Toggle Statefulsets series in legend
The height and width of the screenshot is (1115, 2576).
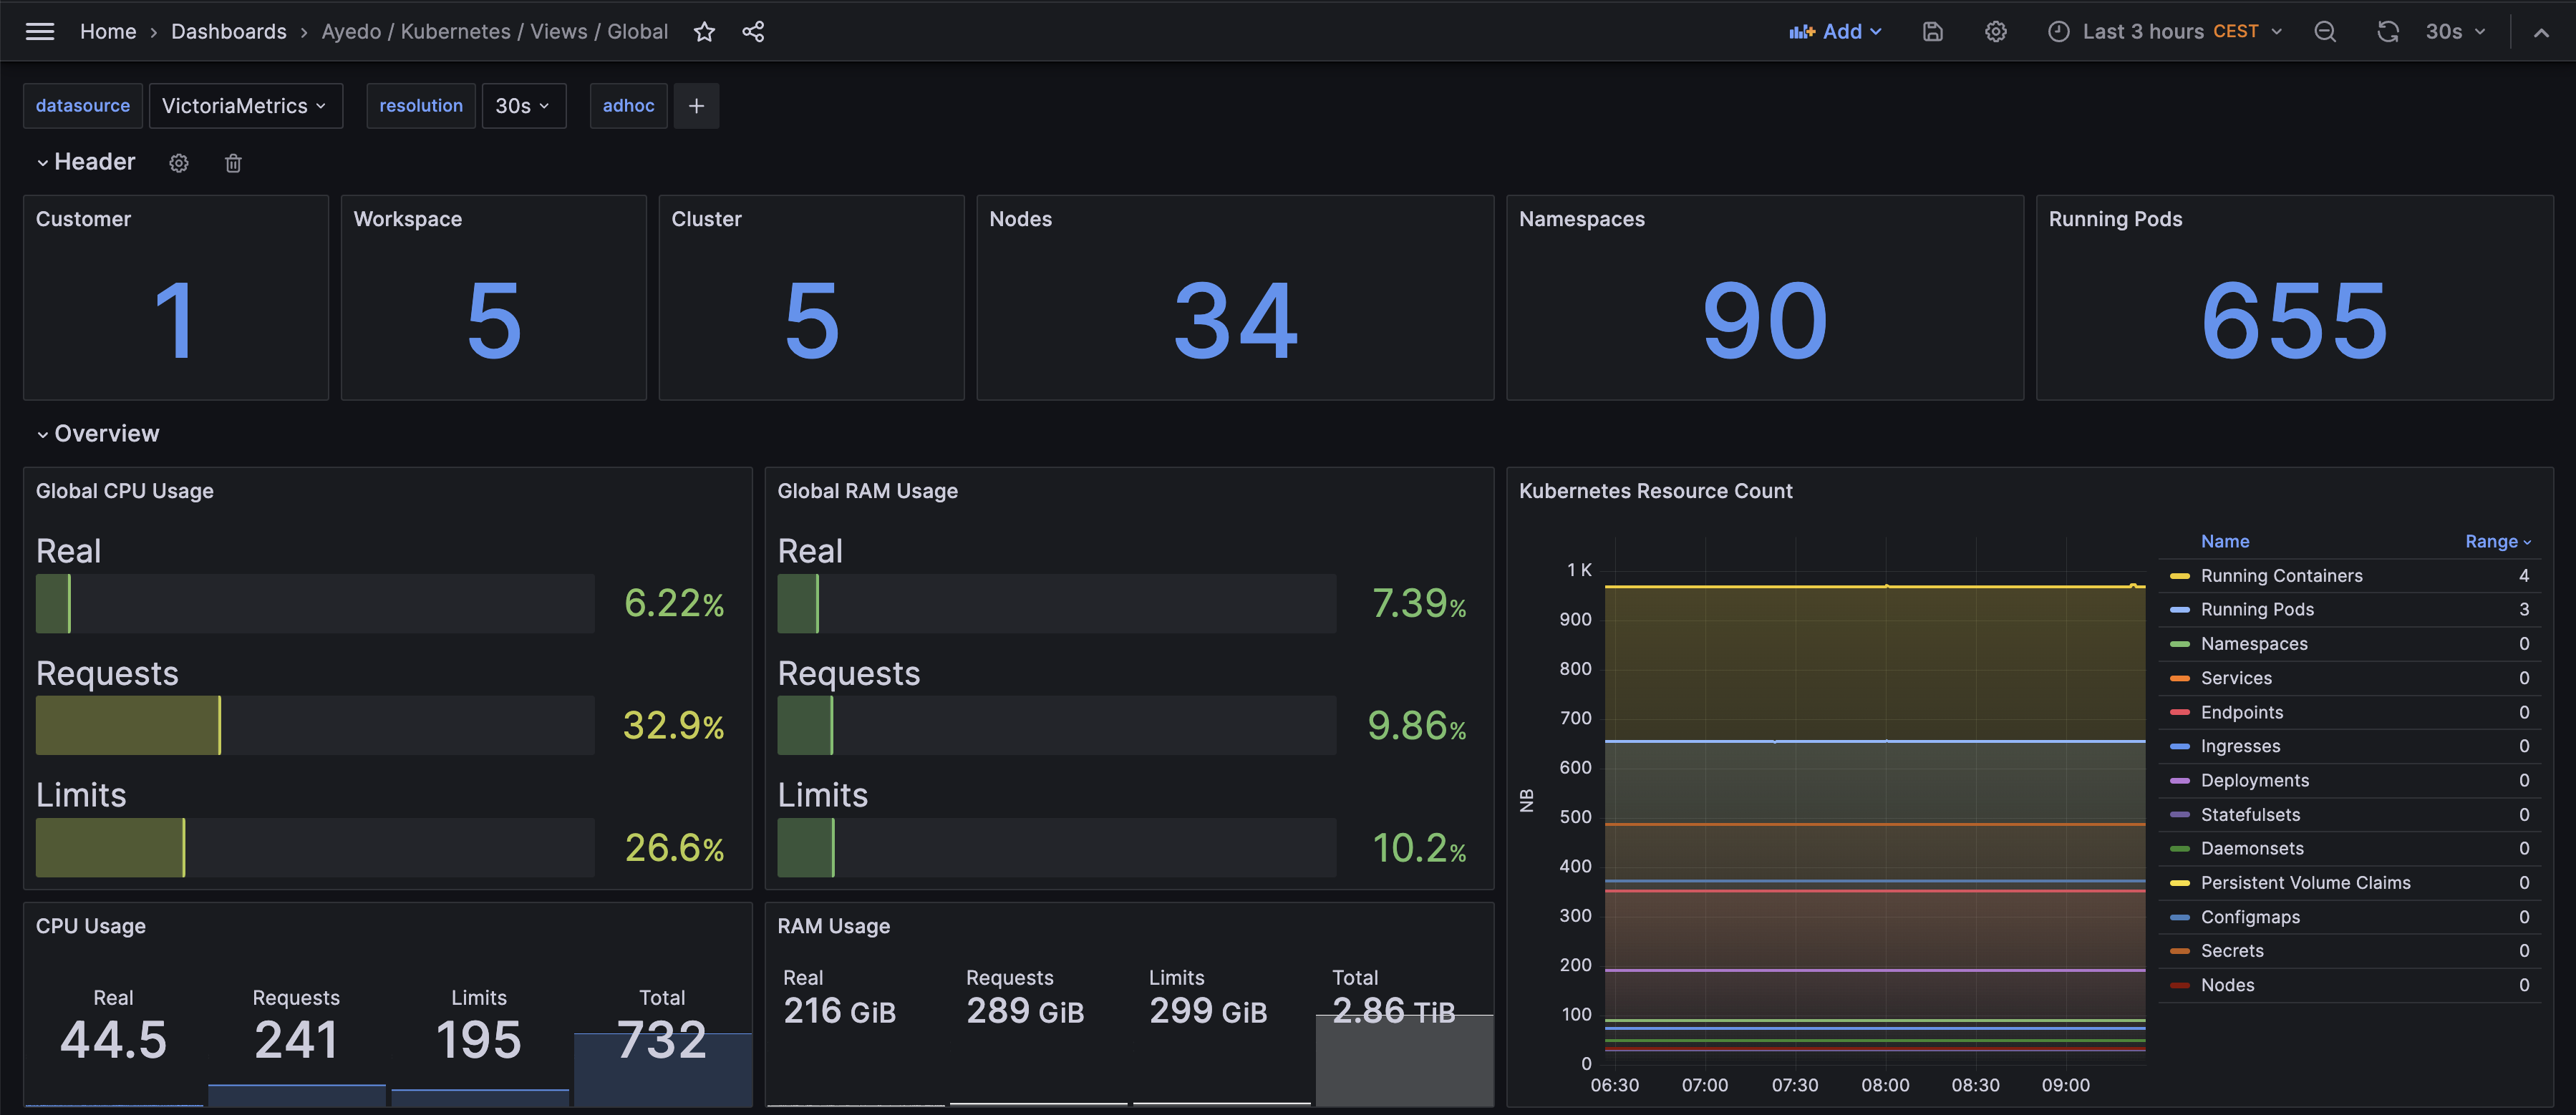pyautogui.click(x=2250, y=815)
